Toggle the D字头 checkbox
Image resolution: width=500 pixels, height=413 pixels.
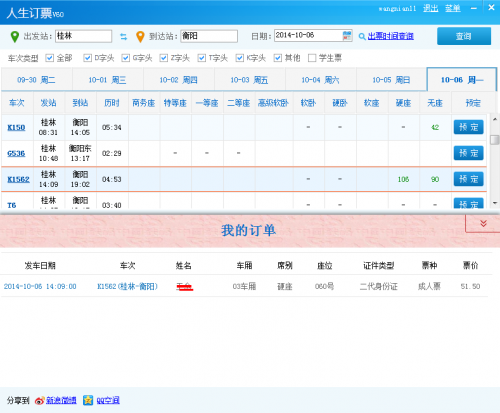(x=87, y=58)
